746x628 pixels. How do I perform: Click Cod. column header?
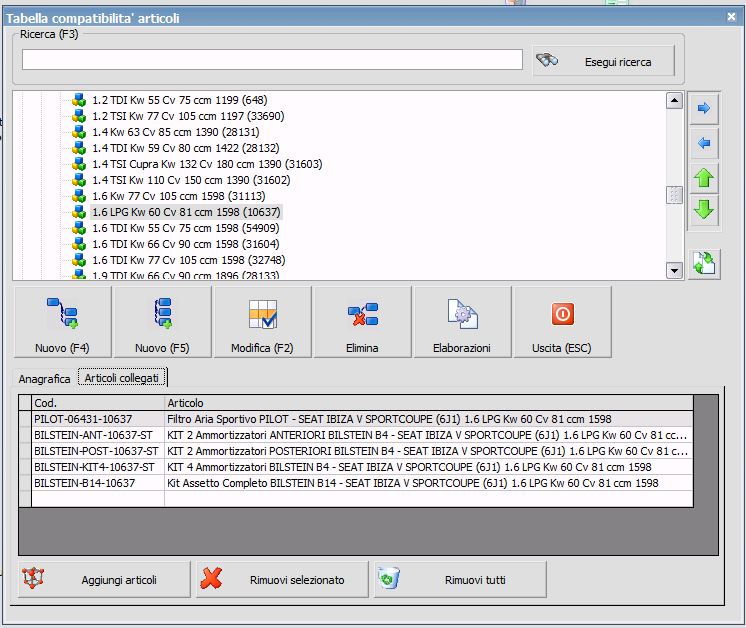coord(98,403)
